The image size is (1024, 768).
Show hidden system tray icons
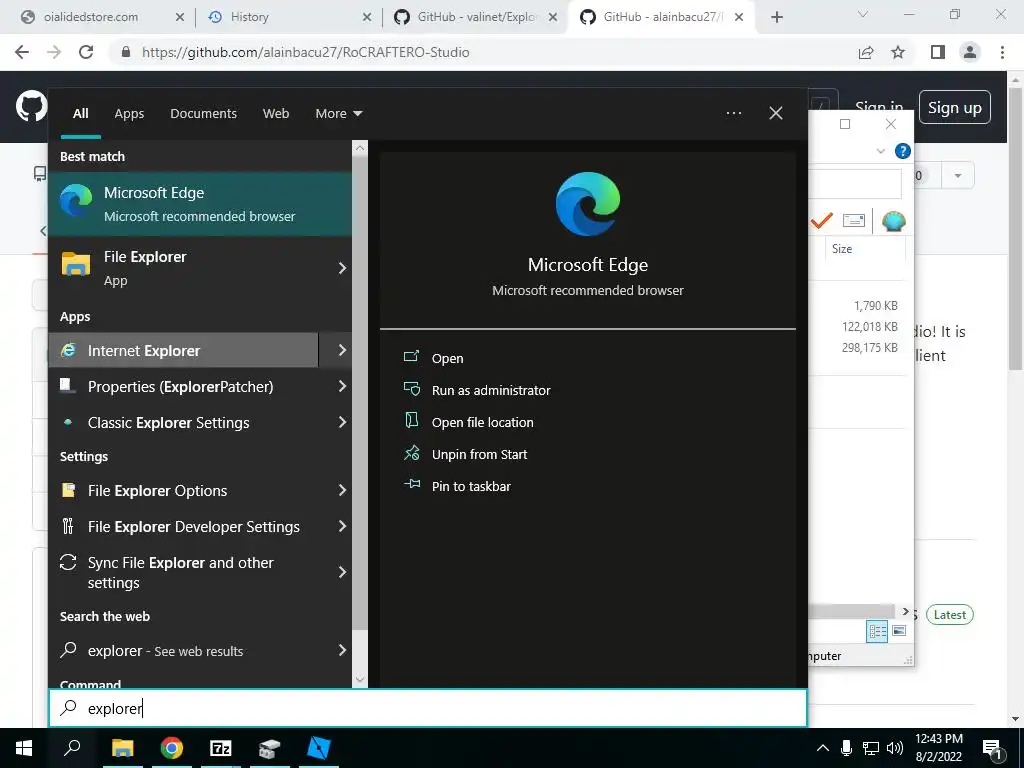click(x=823, y=748)
